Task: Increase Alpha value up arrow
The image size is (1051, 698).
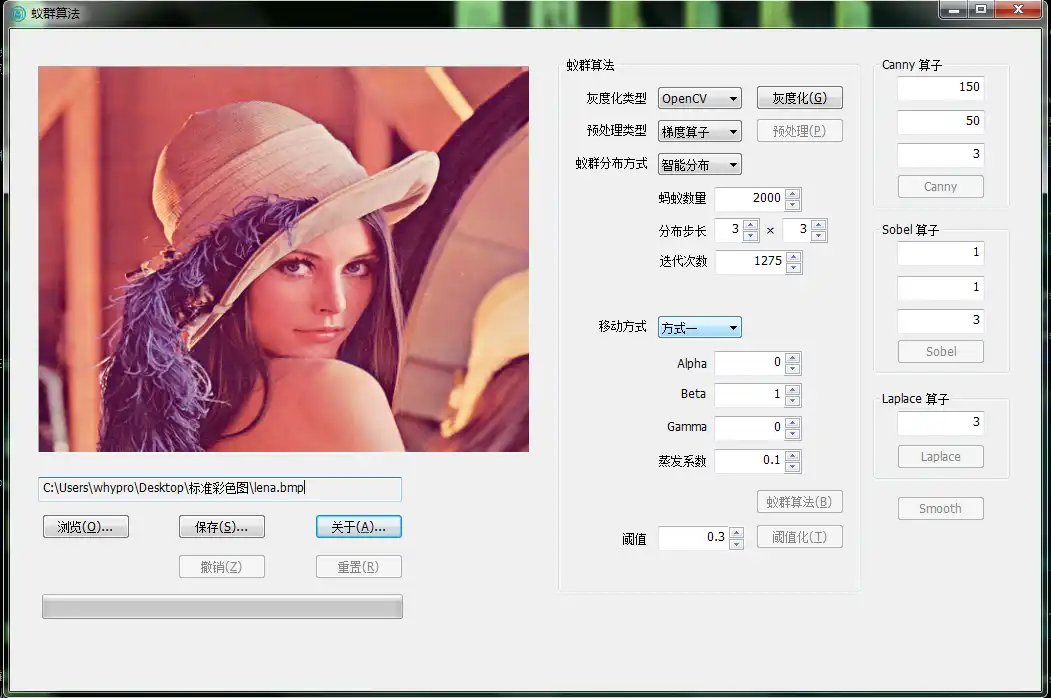Action: tap(792, 357)
